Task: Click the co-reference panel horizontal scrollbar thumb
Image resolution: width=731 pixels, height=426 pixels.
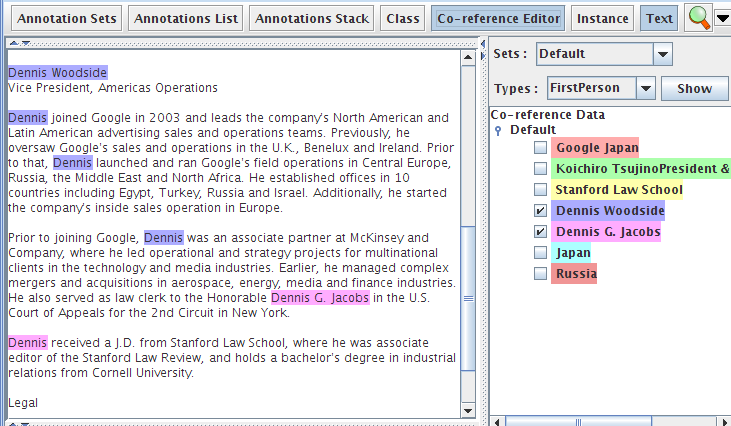Action: tap(578, 422)
